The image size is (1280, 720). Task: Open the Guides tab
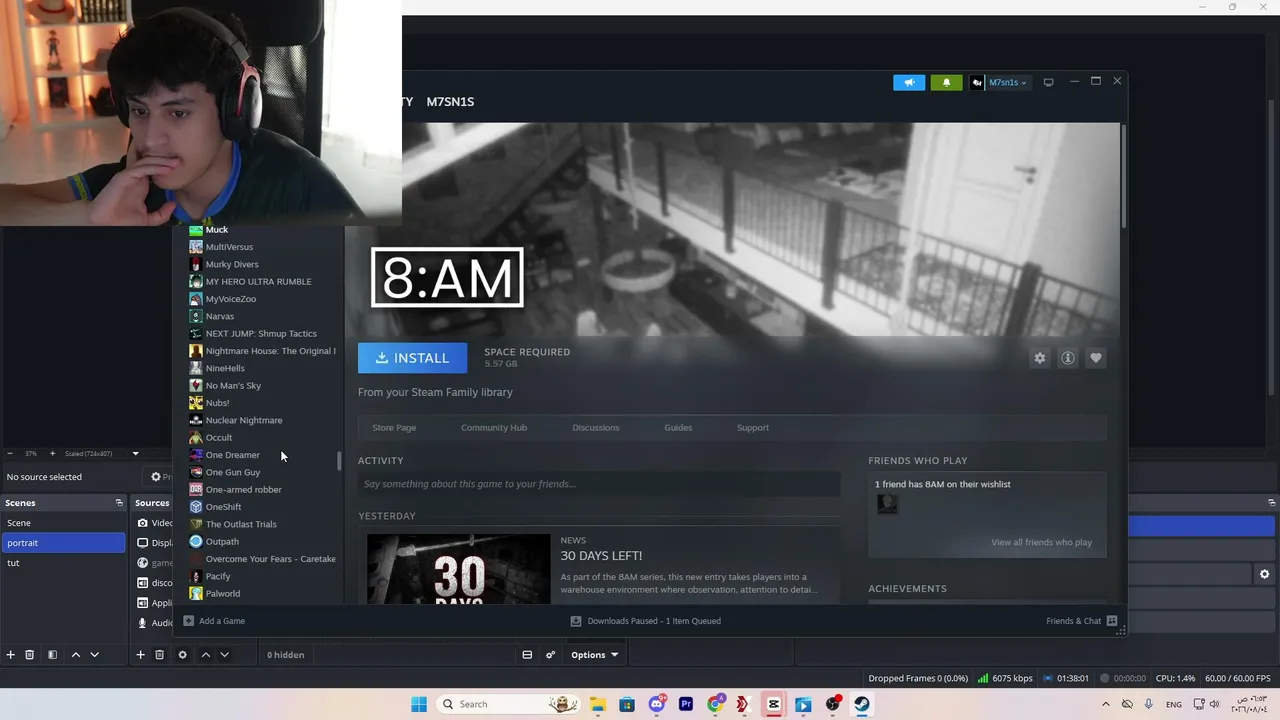click(x=678, y=428)
